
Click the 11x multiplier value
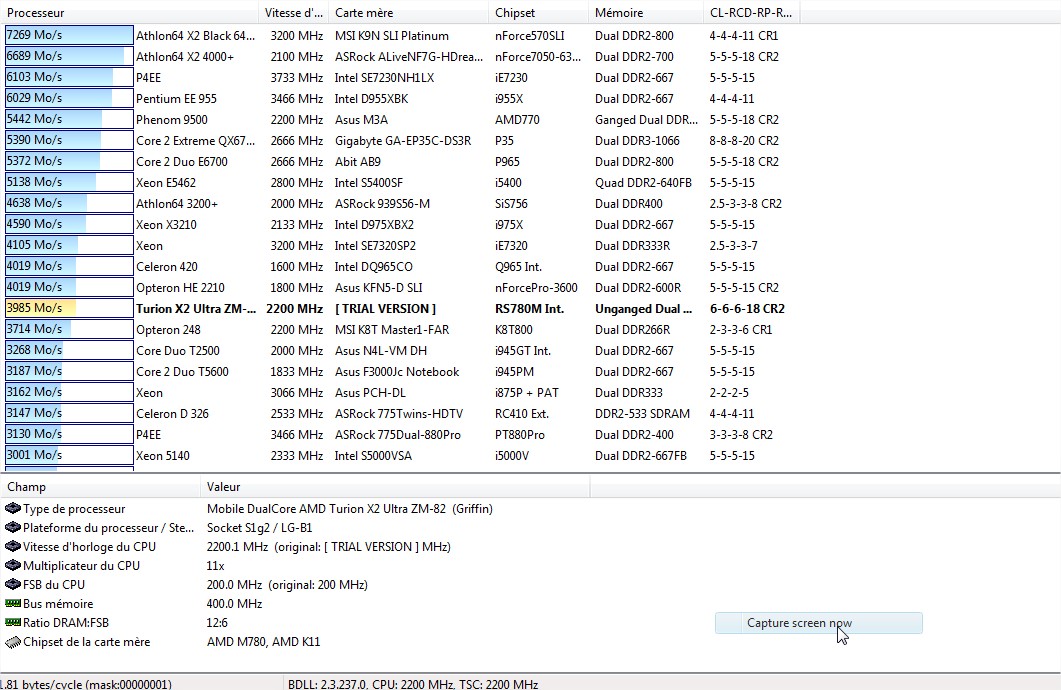coord(215,566)
